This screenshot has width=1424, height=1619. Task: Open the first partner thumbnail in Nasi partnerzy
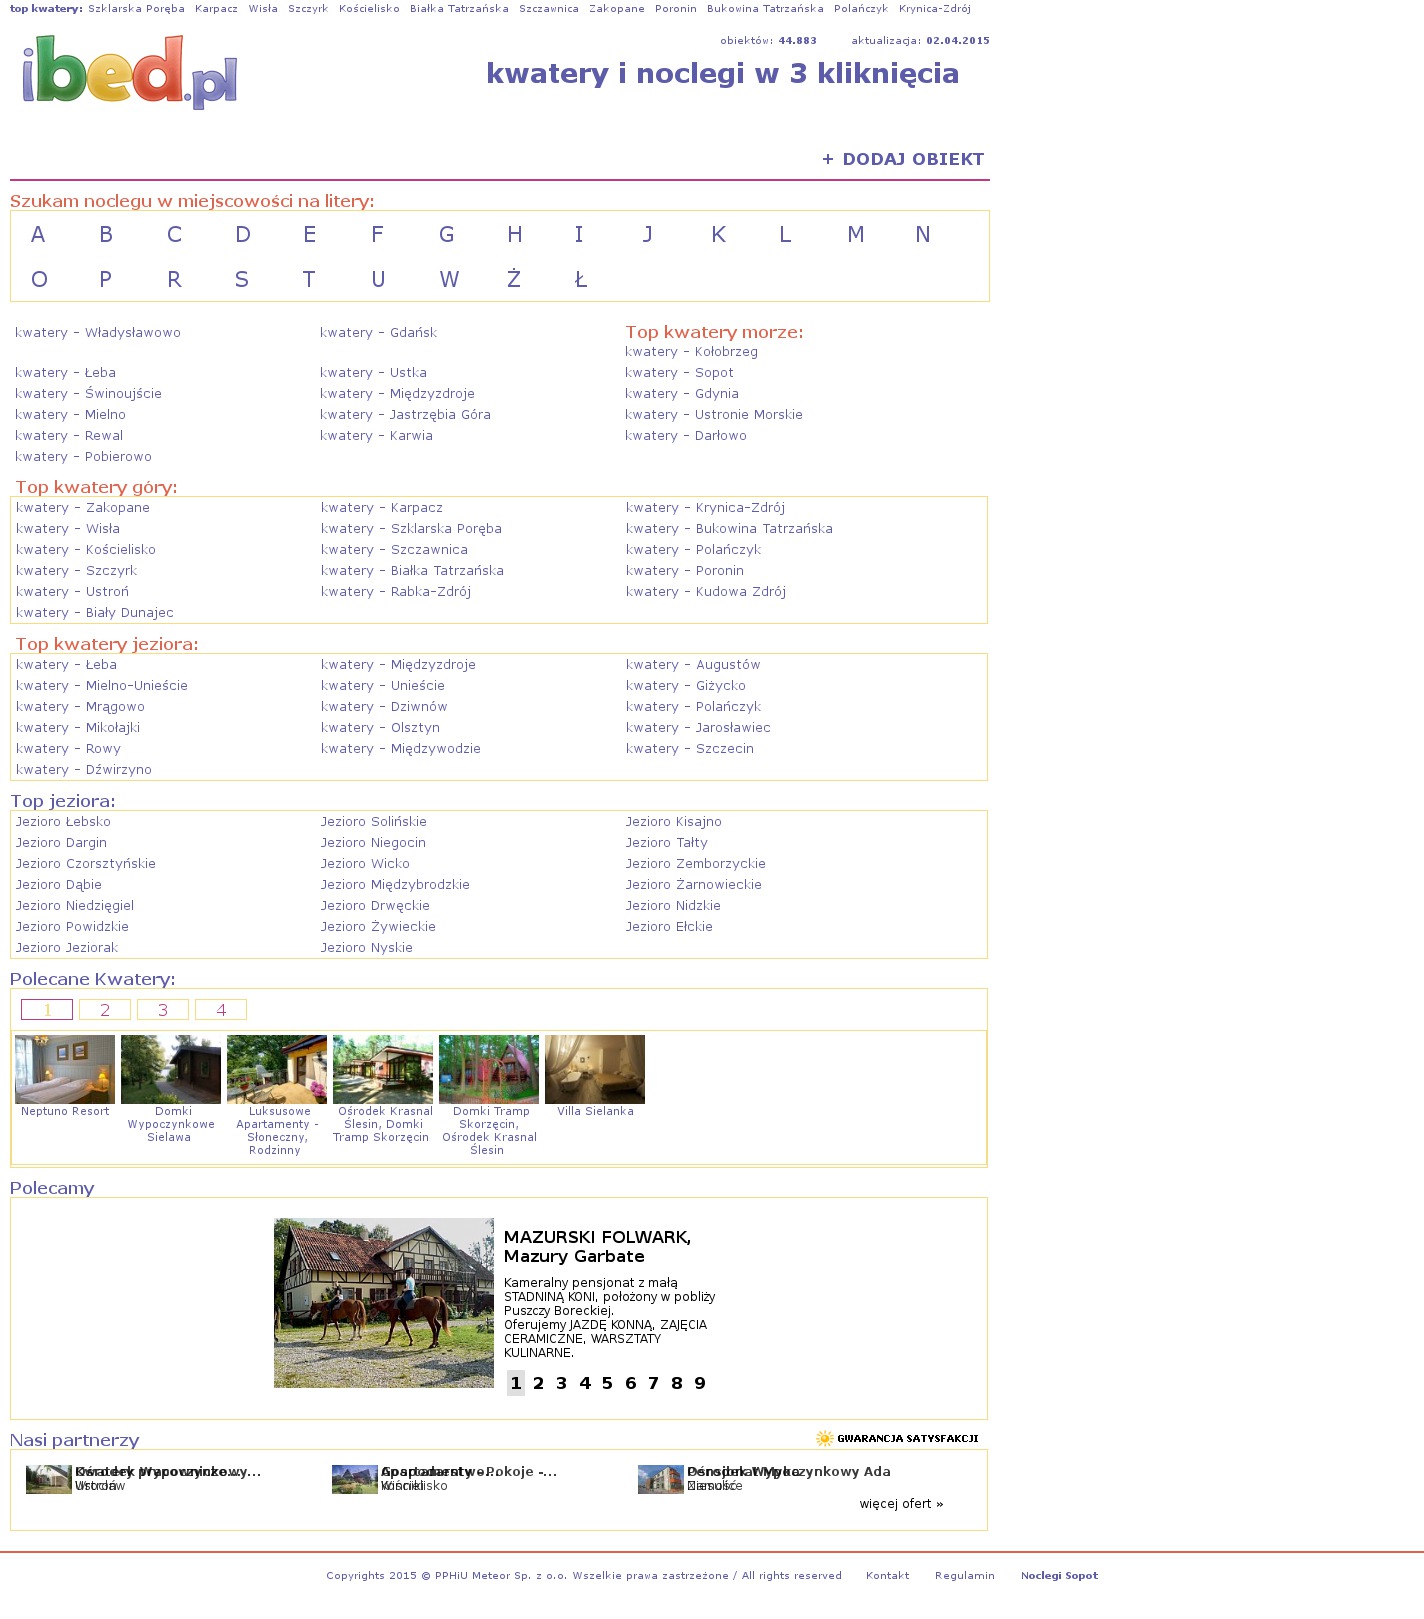(48, 1479)
